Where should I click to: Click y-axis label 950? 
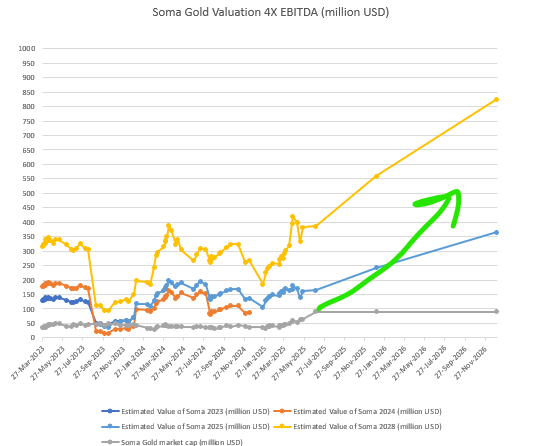[x=29, y=63]
